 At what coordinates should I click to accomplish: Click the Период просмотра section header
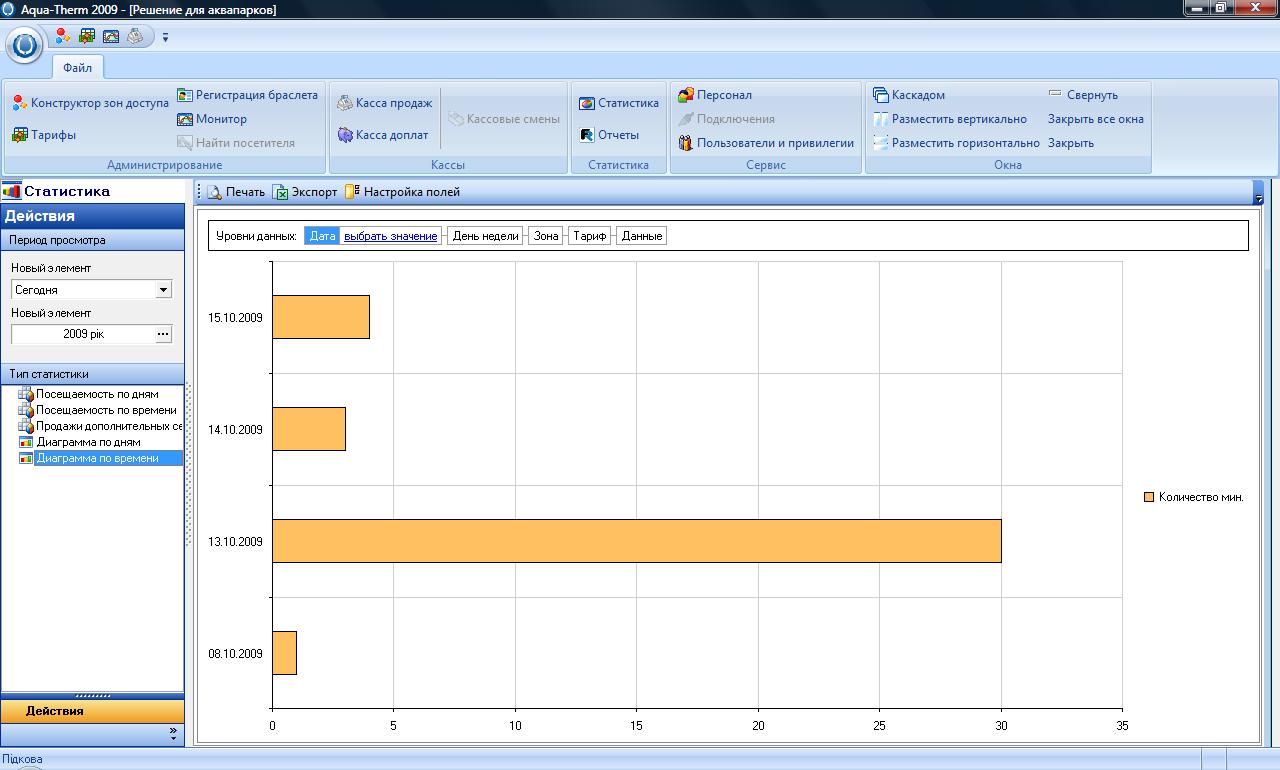coord(92,240)
